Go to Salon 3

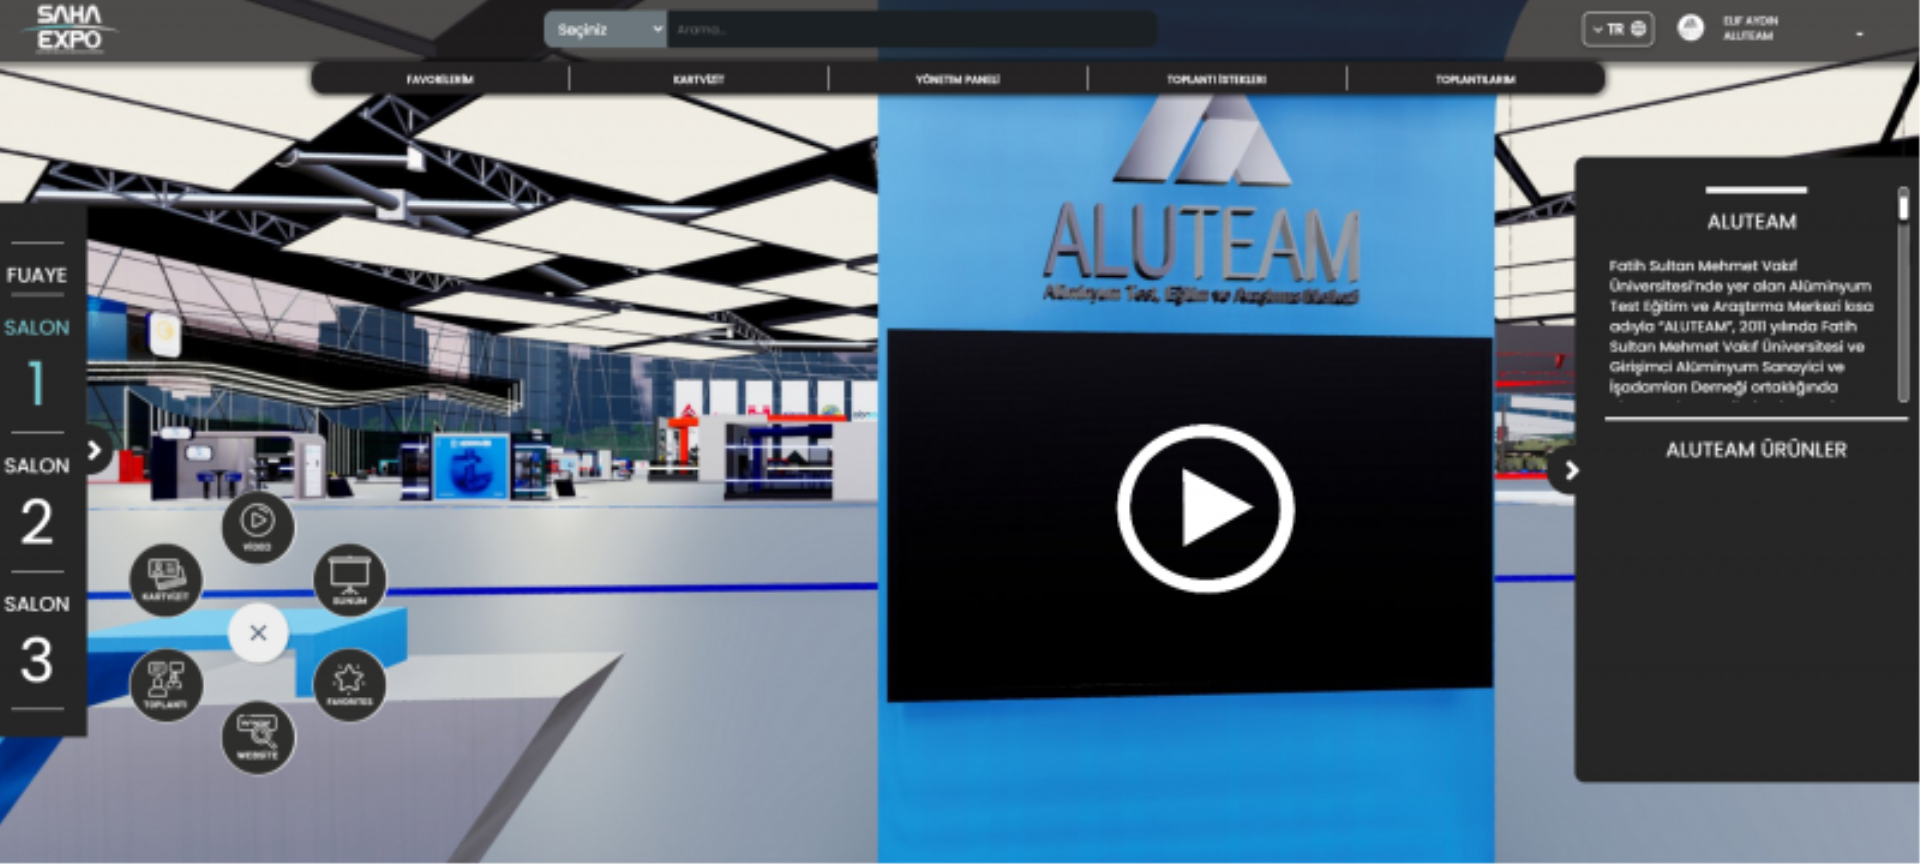(x=37, y=641)
